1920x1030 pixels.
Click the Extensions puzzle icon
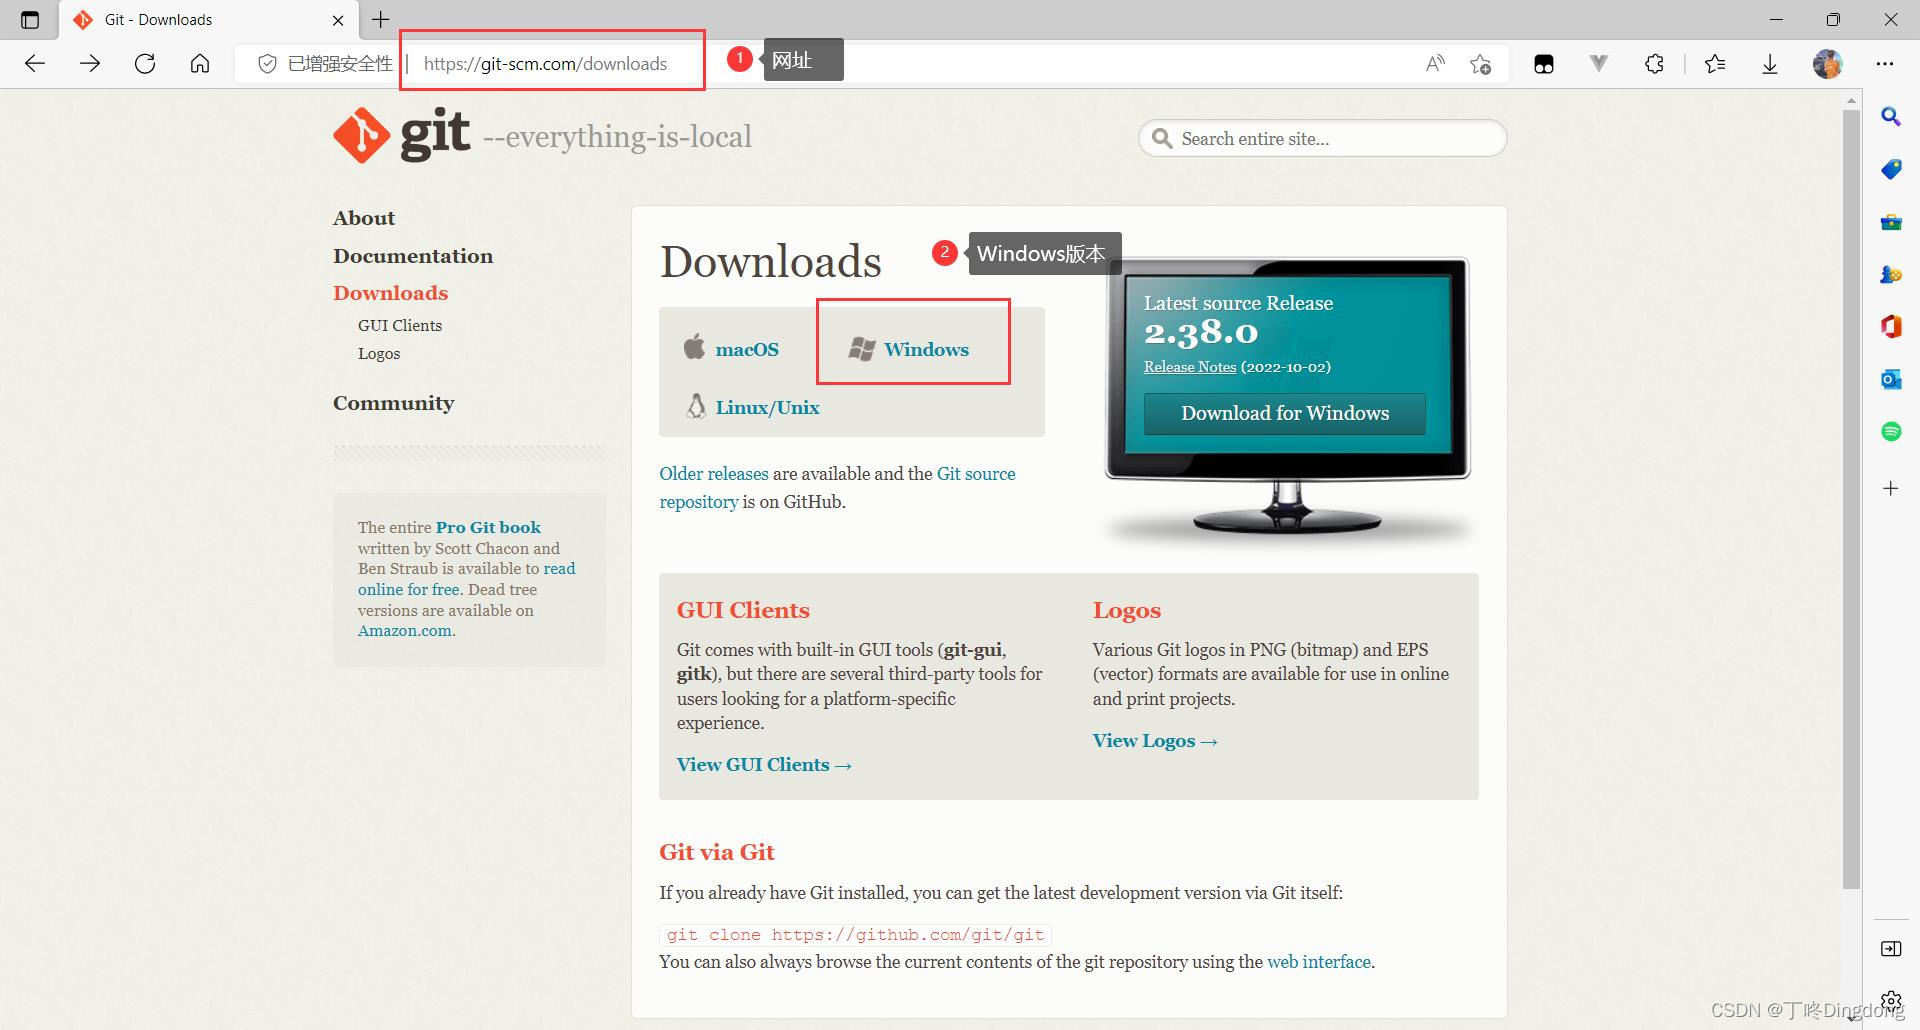click(x=1654, y=64)
